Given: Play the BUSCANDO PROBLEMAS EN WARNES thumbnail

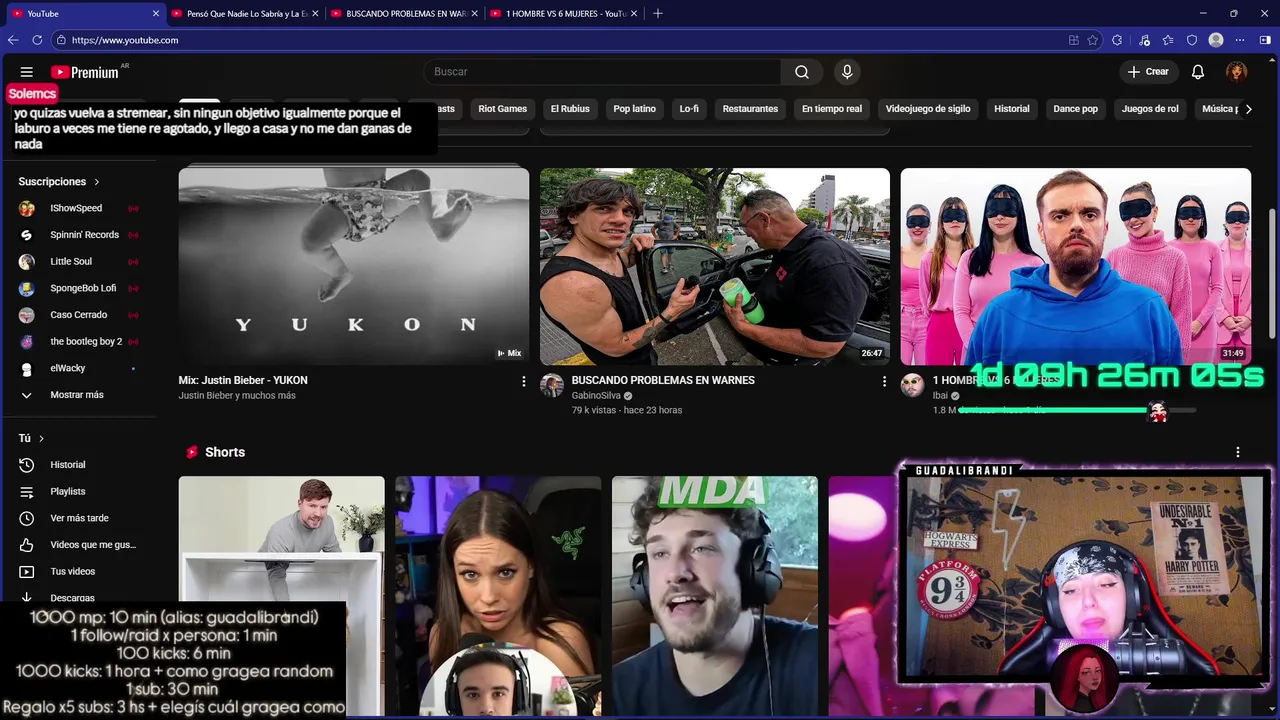Looking at the screenshot, I should [x=715, y=266].
